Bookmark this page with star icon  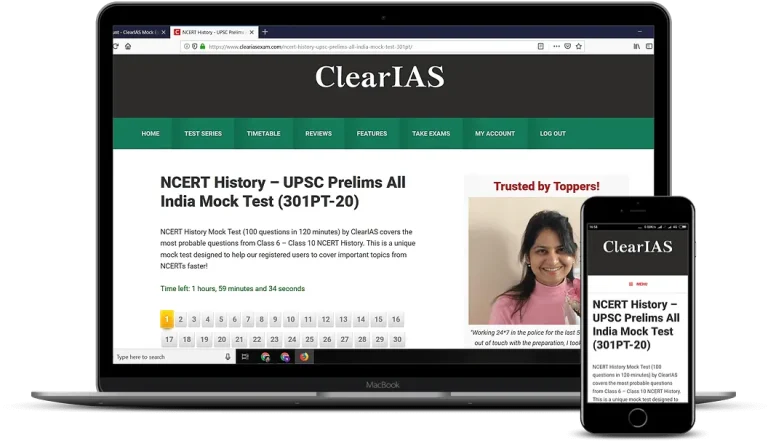pos(578,46)
